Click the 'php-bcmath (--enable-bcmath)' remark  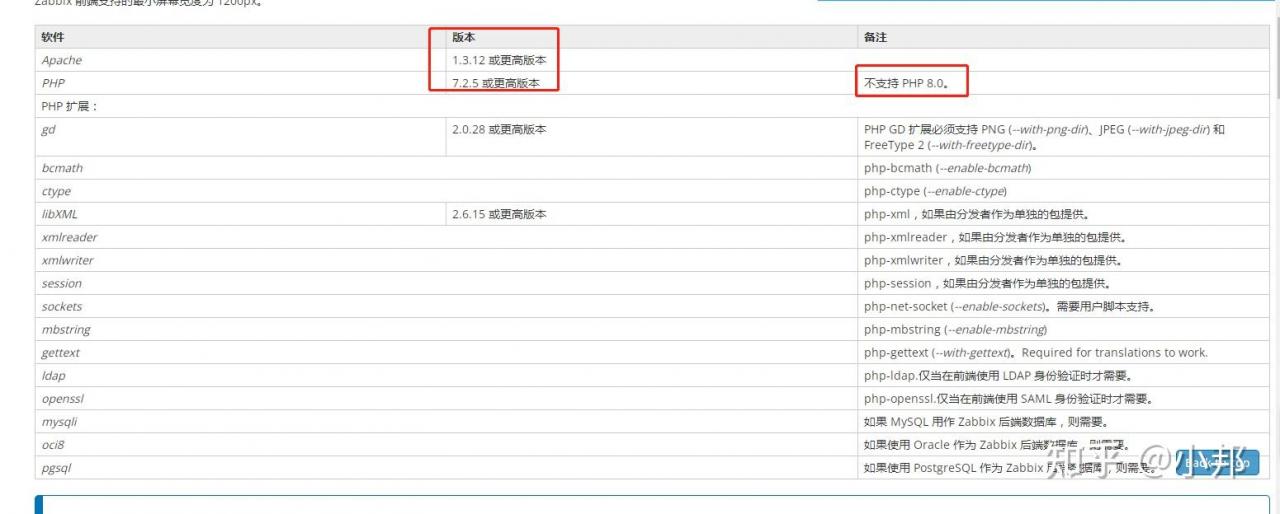(x=948, y=168)
